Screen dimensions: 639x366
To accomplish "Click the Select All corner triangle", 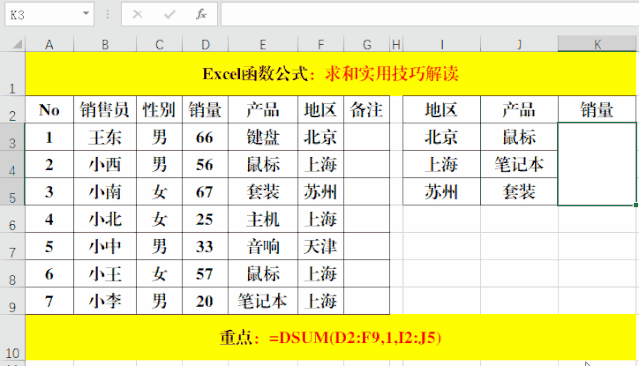I will coord(17,44).
